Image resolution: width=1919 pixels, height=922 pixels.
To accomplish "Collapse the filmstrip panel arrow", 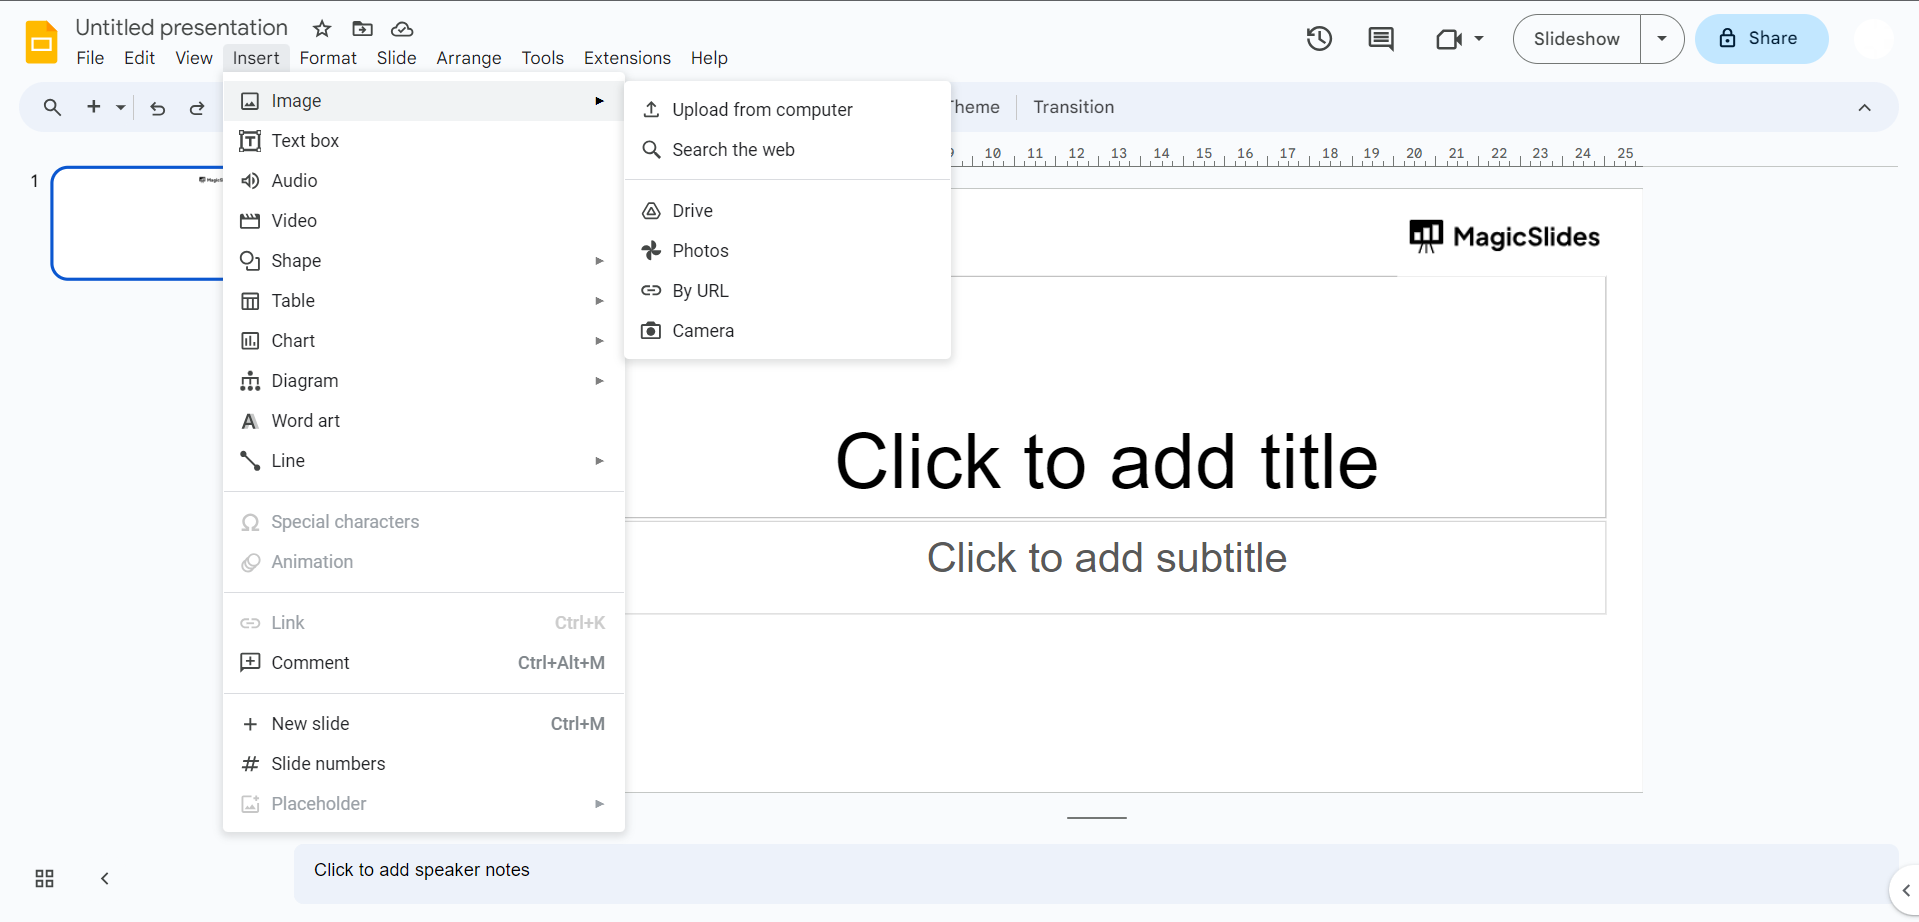I will point(104,878).
